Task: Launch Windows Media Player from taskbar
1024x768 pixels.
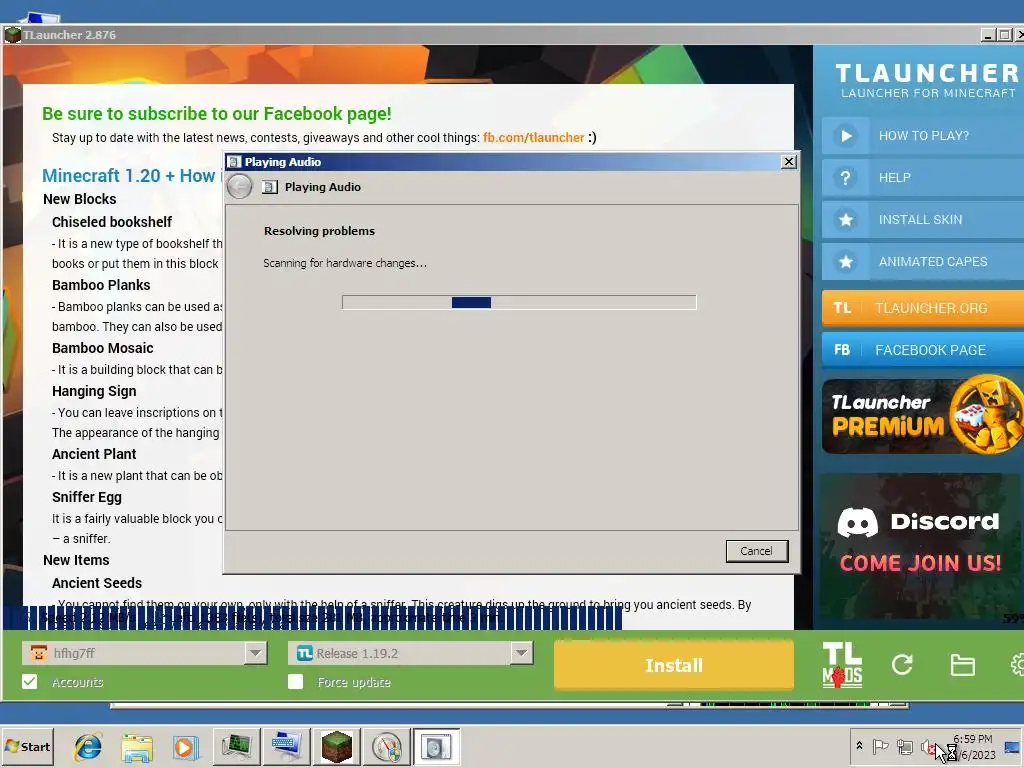Action: [185, 747]
